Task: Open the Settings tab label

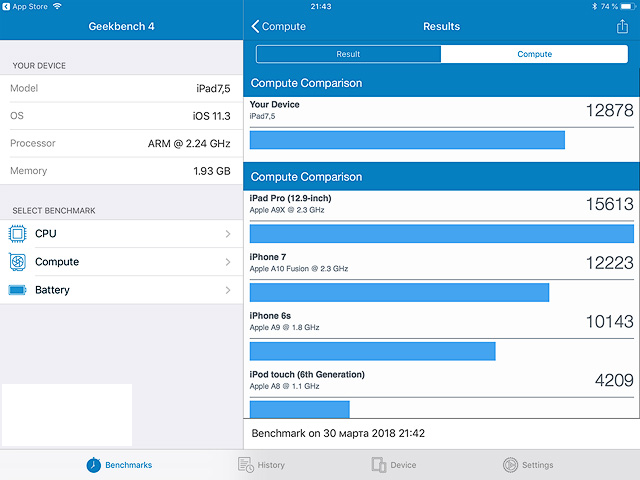Action: pos(538,465)
